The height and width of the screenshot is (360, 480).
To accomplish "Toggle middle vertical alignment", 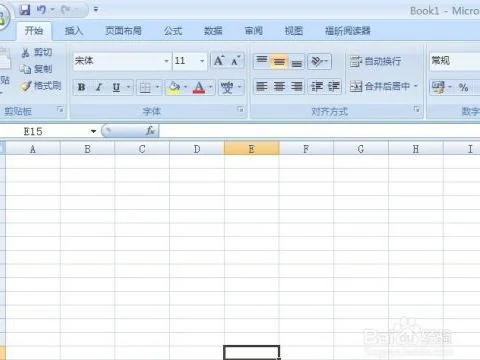I will tap(279, 61).
